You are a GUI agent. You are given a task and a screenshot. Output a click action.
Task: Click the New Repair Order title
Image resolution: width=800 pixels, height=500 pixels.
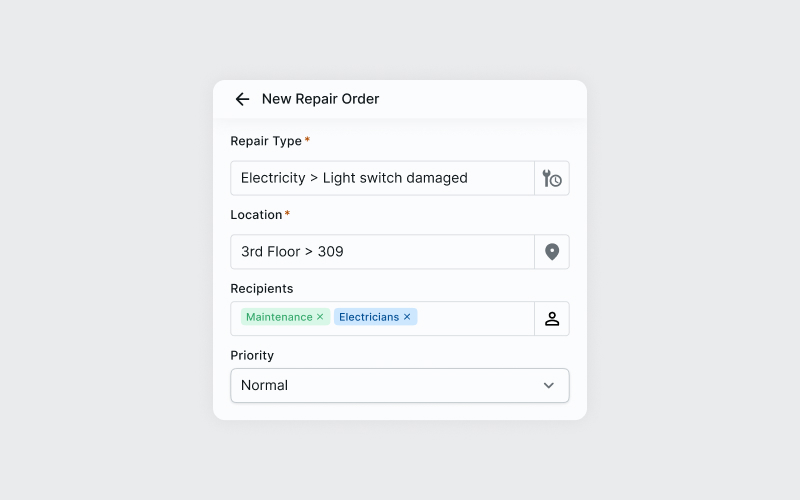[320, 99]
